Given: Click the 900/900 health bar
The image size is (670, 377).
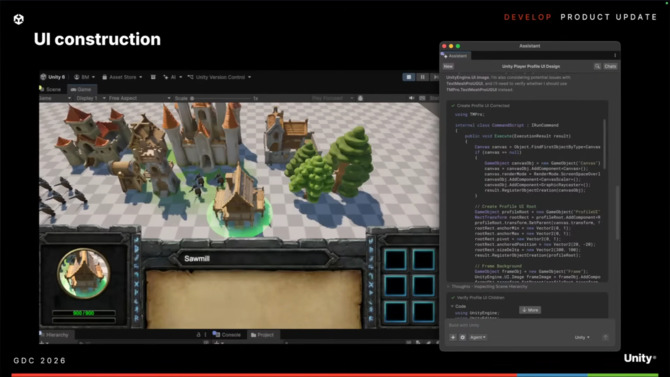Looking at the screenshot, I should coord(84,313).
